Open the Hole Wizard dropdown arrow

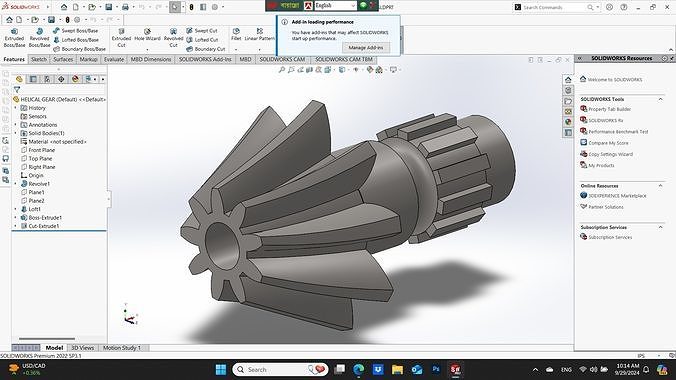[x=147, y=49]
